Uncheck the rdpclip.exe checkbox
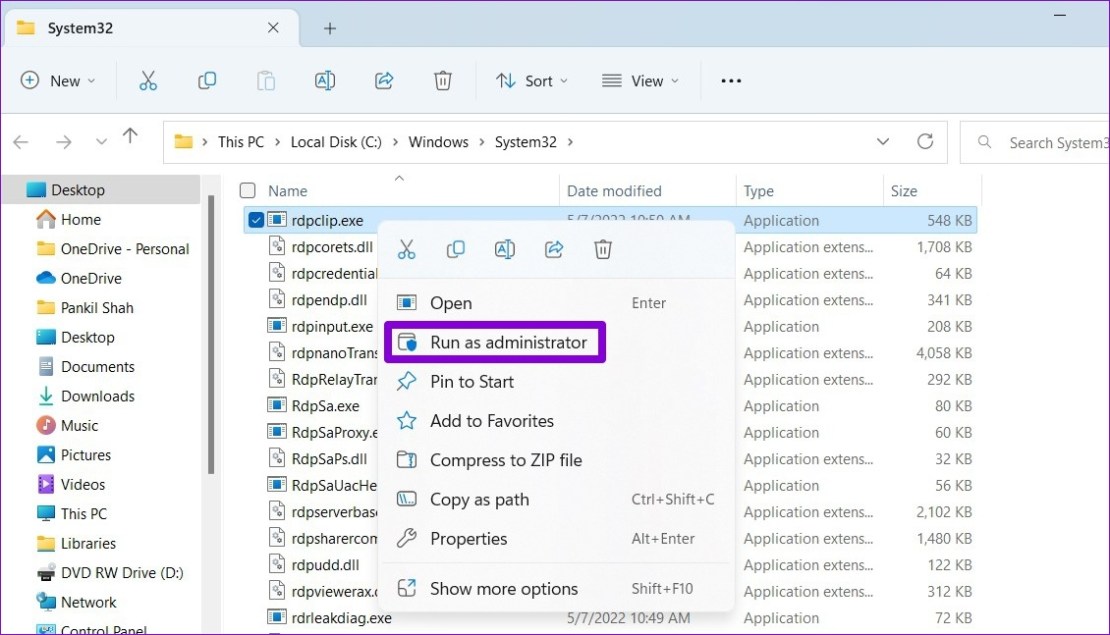This screenshot has width=1110, height=635. click(256, 220)
